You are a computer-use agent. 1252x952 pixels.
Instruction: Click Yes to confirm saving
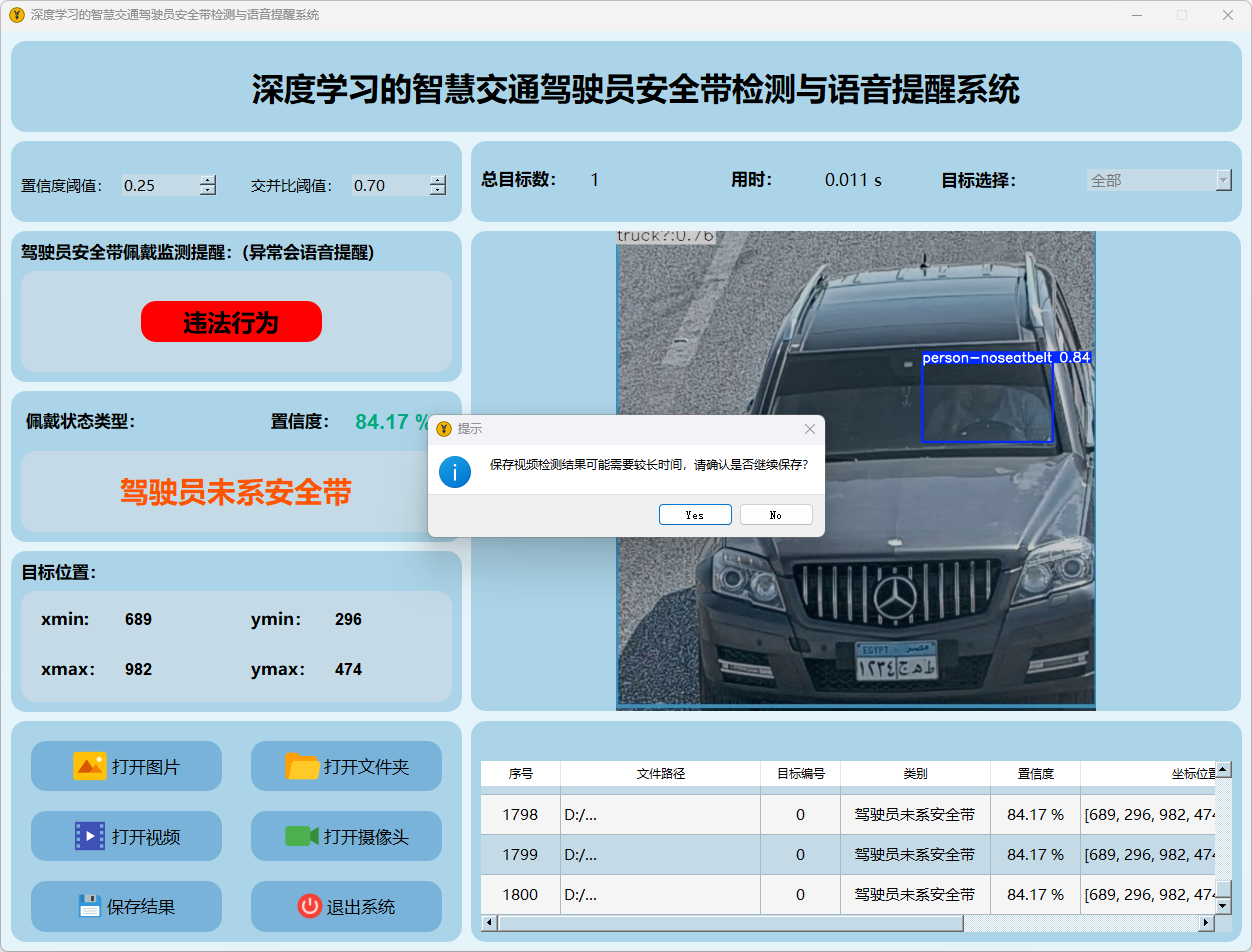click(x=695, y=515)
